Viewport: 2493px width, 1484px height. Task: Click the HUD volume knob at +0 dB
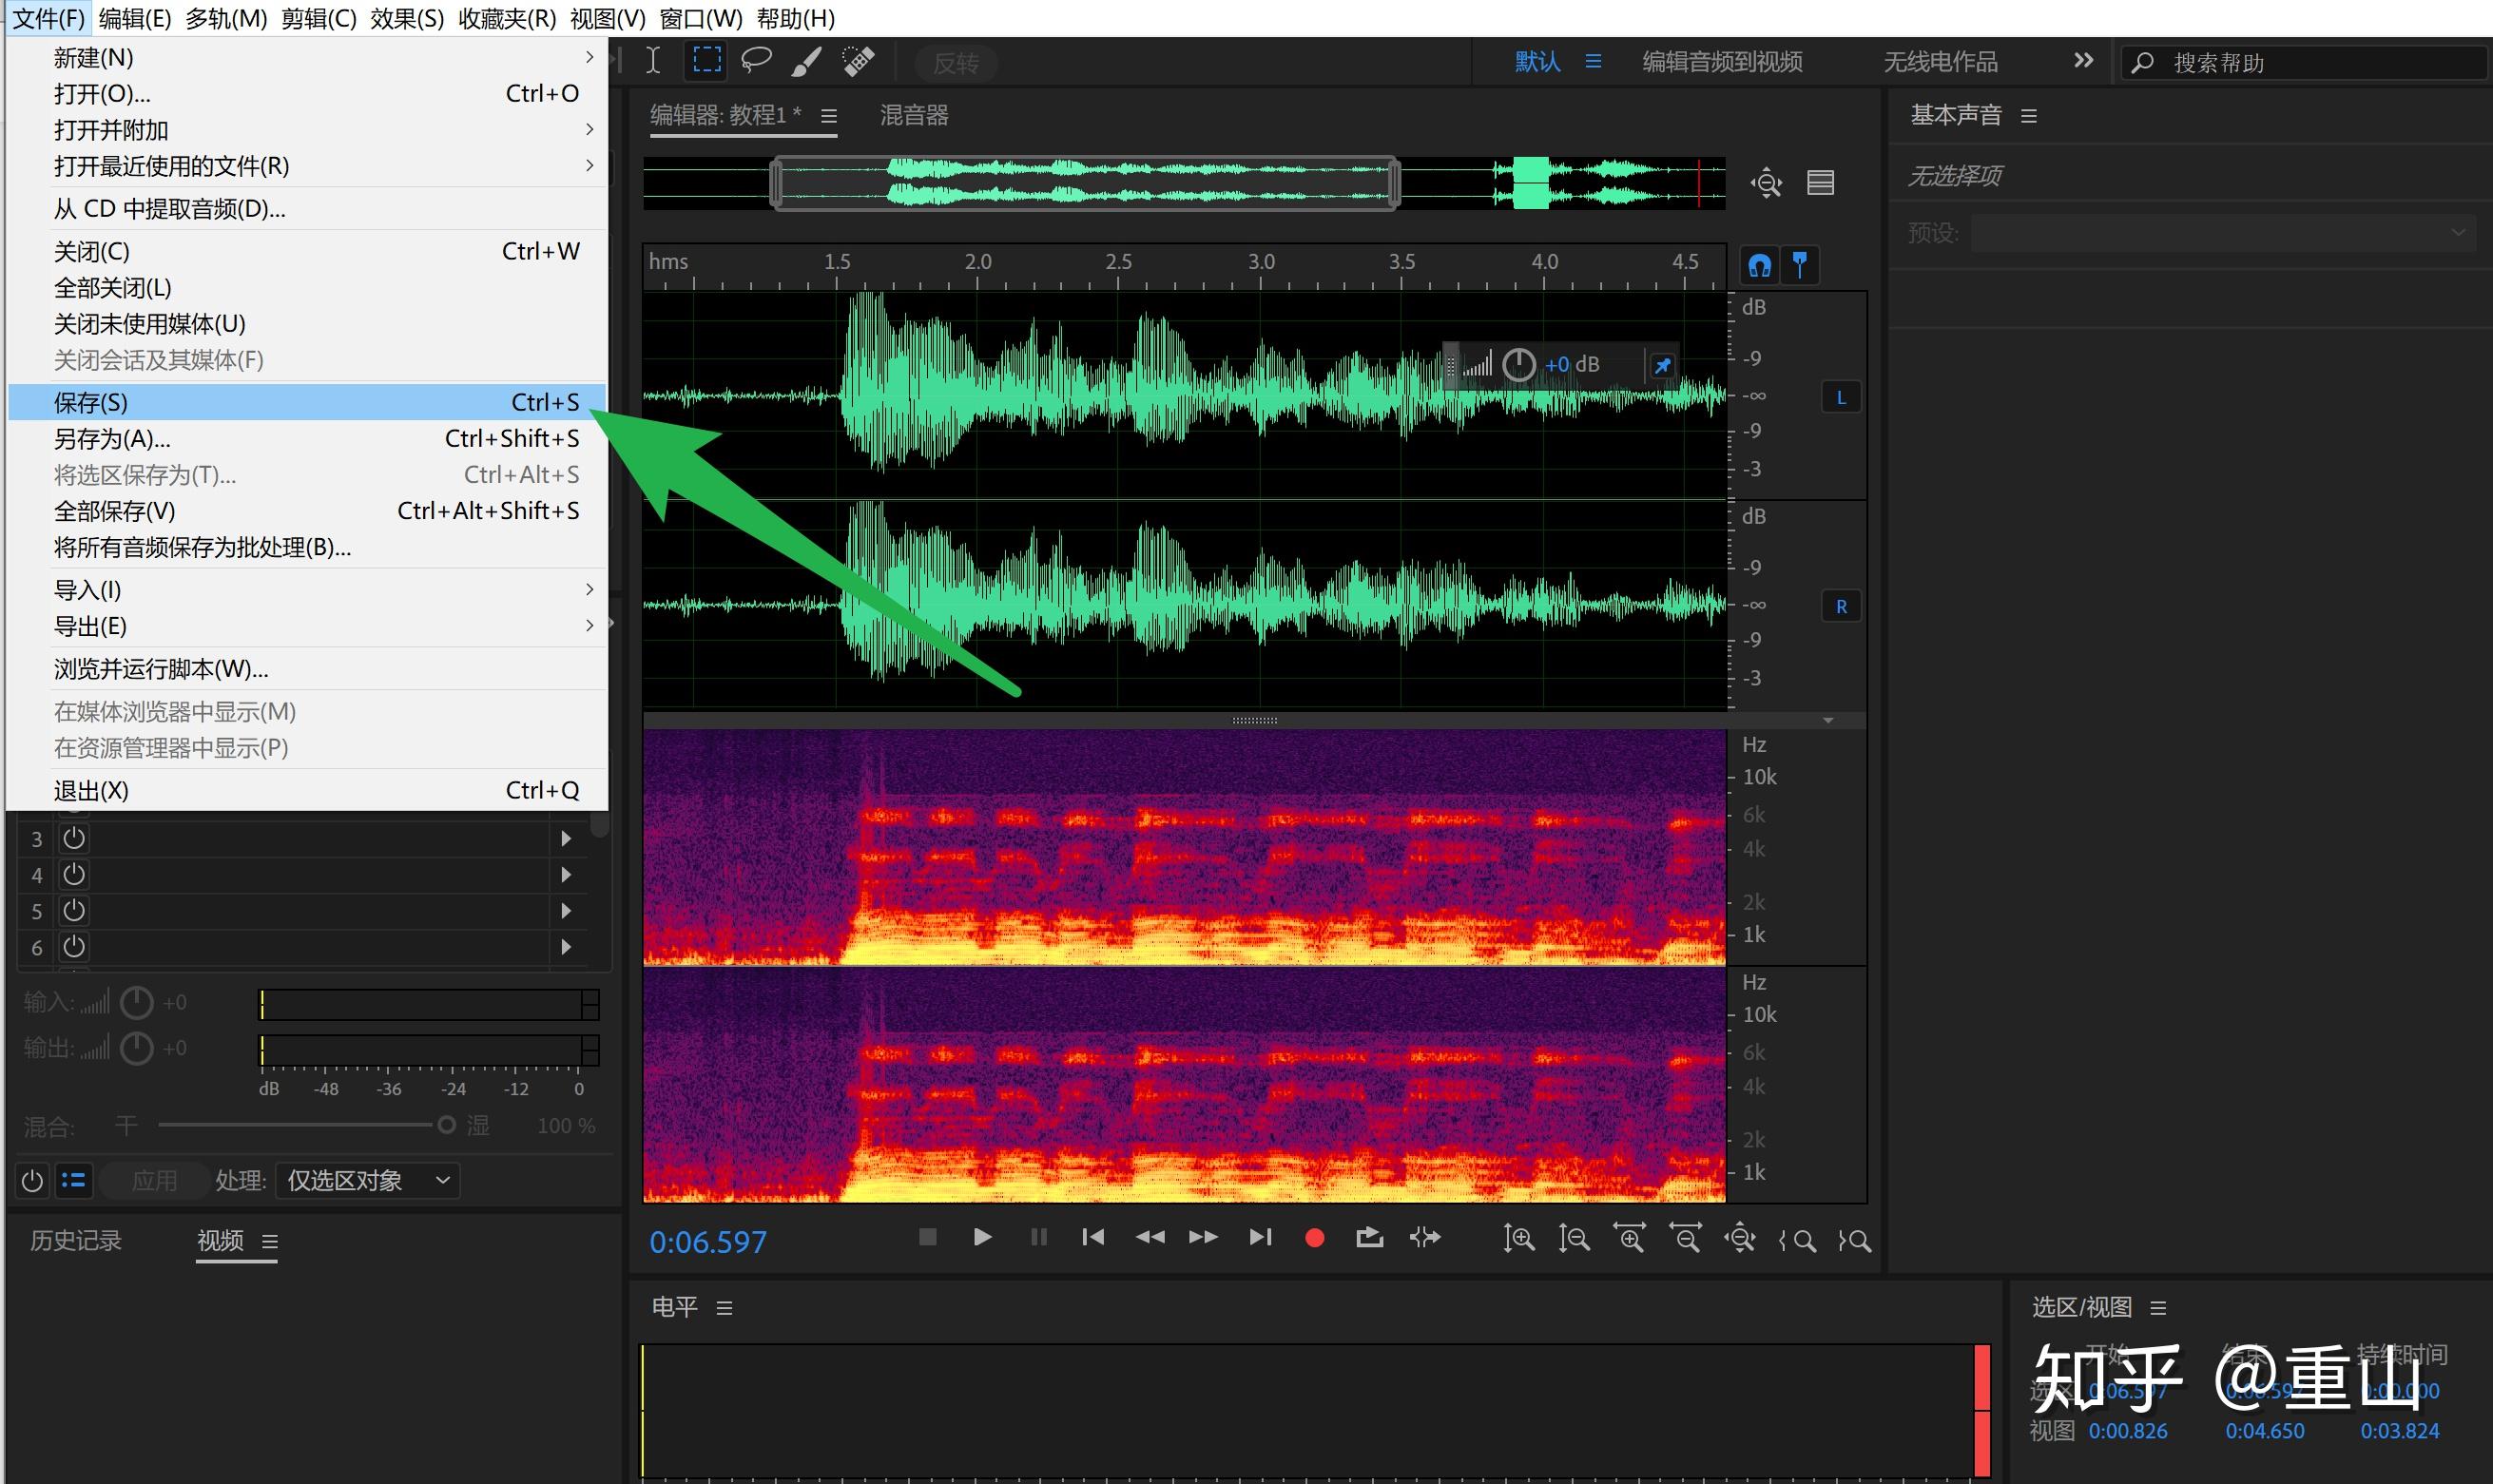click(1518, 365)
